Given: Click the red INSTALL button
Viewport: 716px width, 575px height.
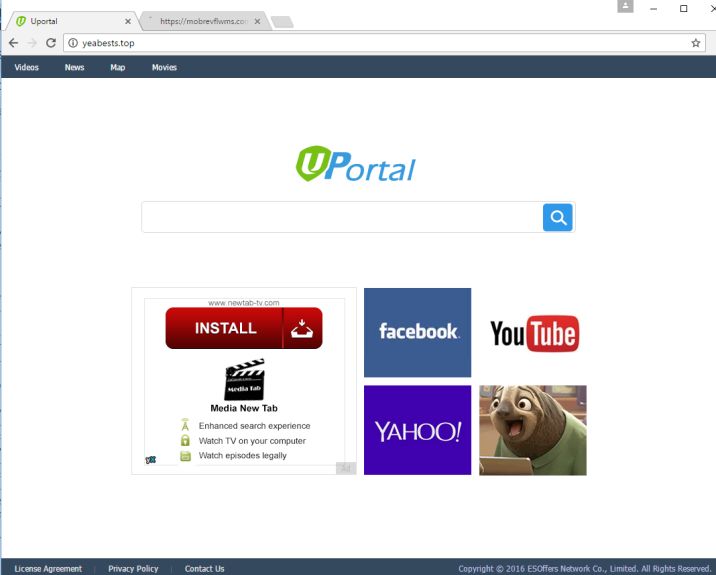Looking at the screenshot, I should (x=244, y=328).
